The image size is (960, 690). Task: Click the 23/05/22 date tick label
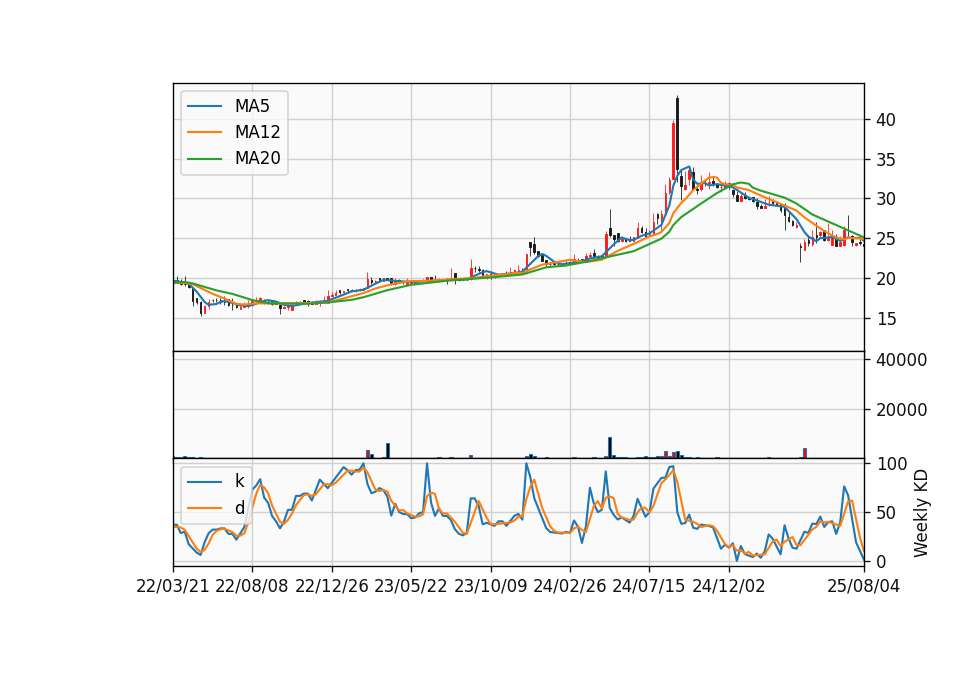pyautogui.click(x=411, y=586)
